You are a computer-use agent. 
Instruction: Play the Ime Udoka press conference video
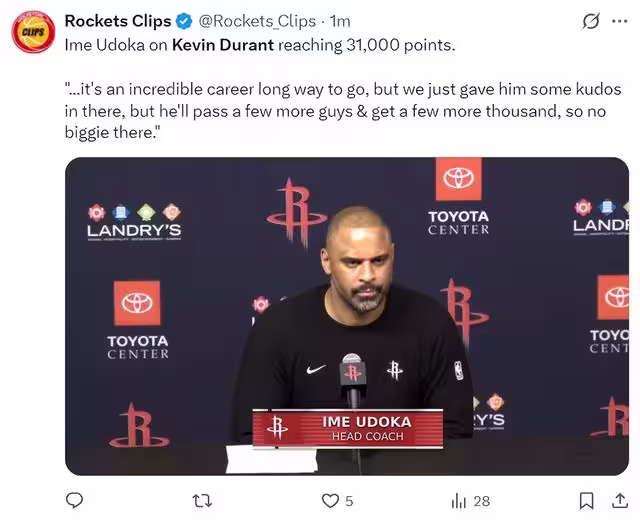(347, 316)
